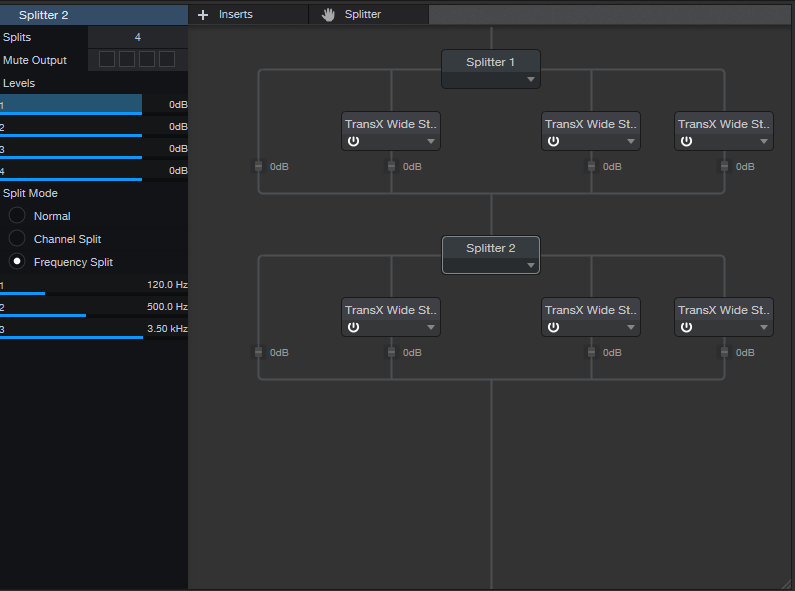Click the Mute Output label
The image size is (795, 591).
pyautogui.click(x=34, y=60)
